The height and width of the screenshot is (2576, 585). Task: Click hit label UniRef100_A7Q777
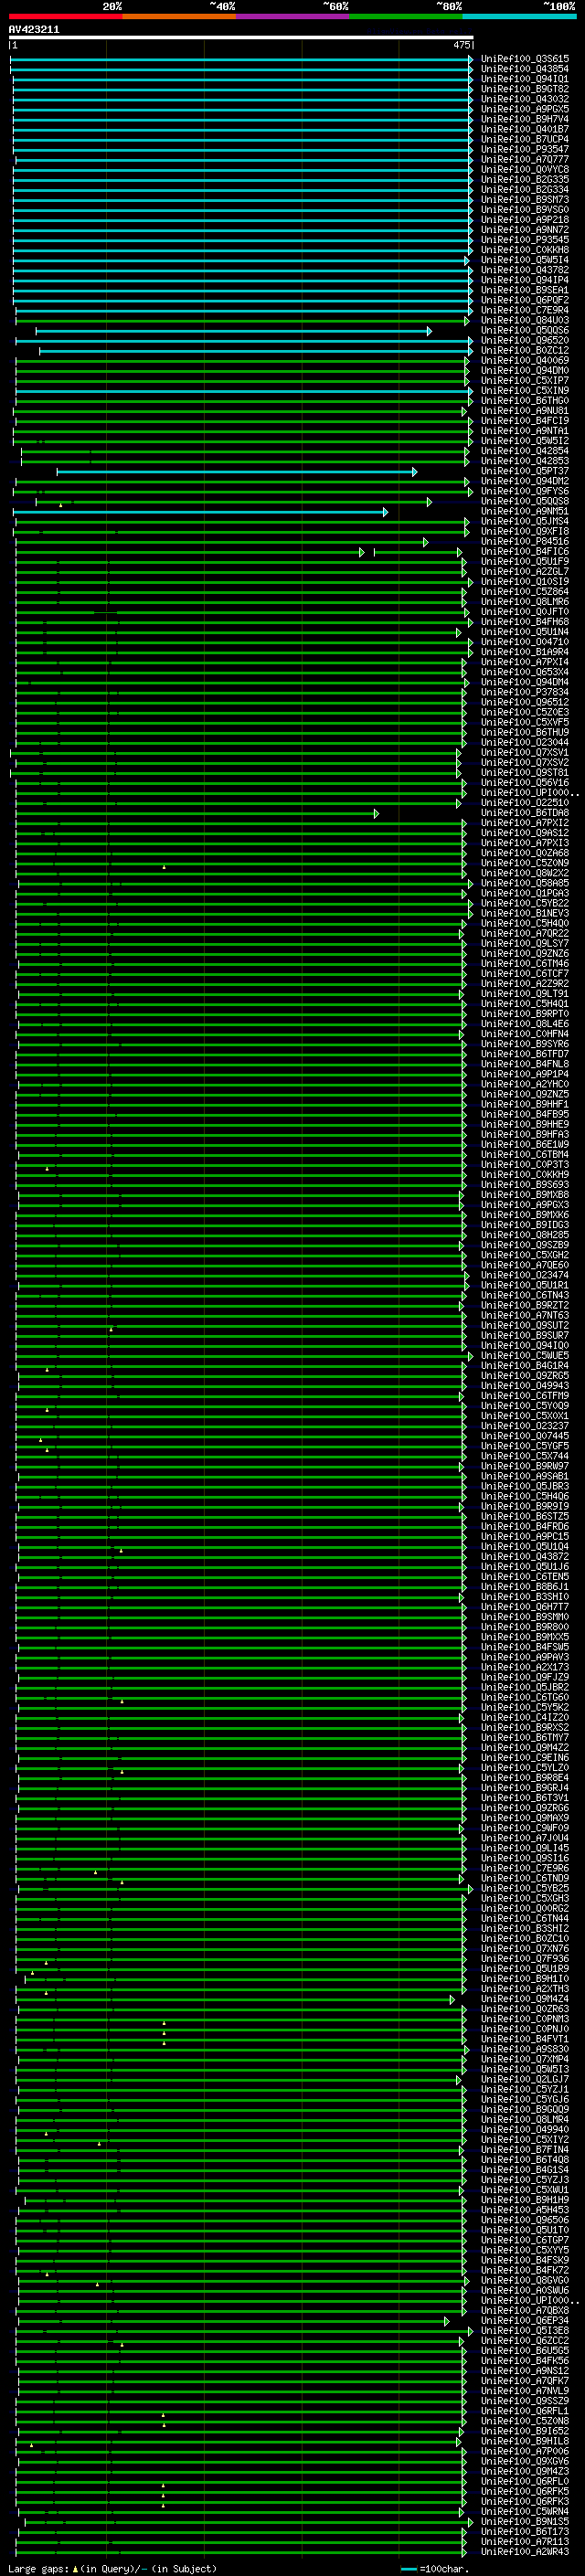pos(525,159)
